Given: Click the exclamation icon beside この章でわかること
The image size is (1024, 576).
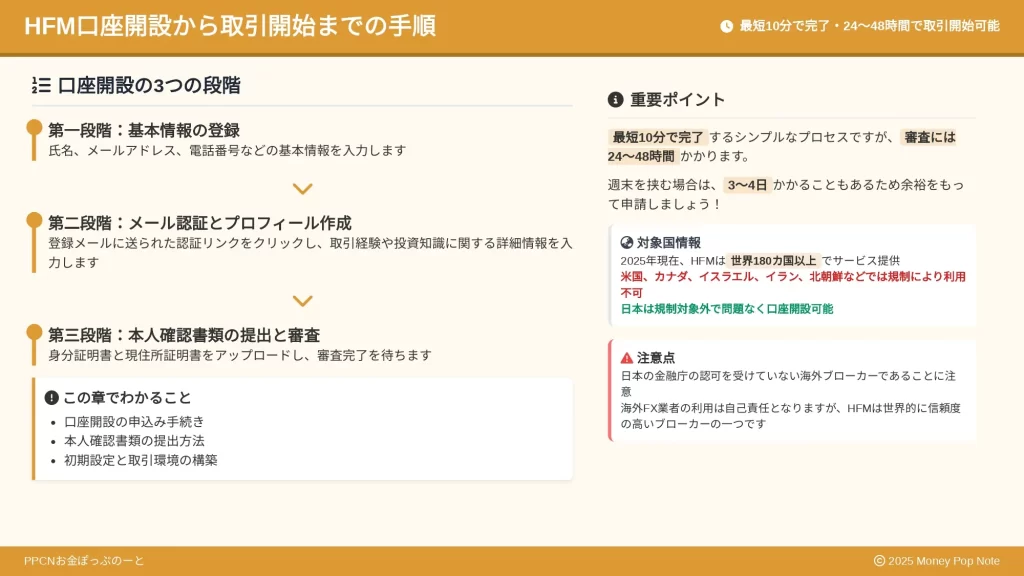Looking at the screenshot, I should [52, 398].
